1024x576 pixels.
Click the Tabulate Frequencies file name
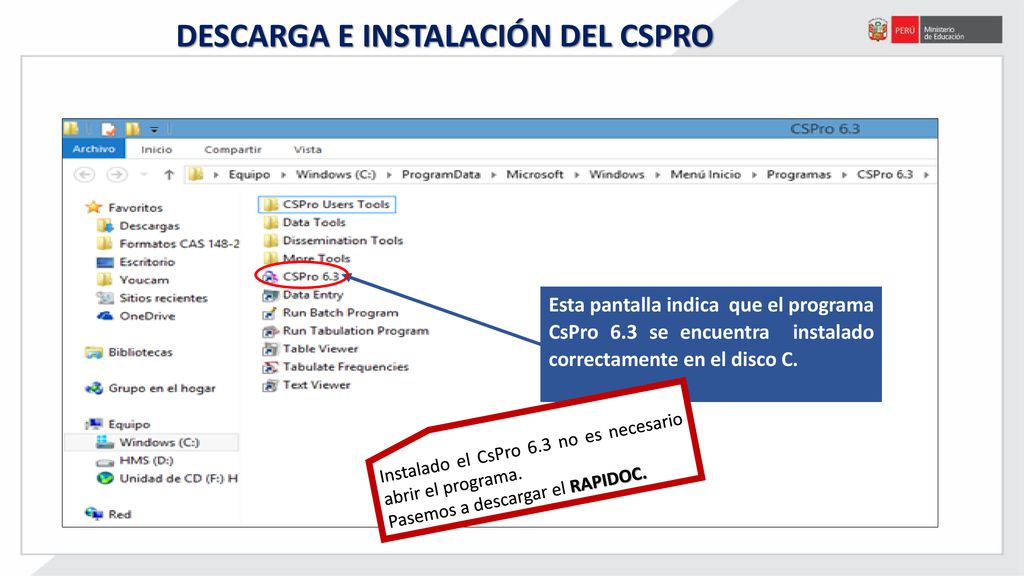click(345, 368)
